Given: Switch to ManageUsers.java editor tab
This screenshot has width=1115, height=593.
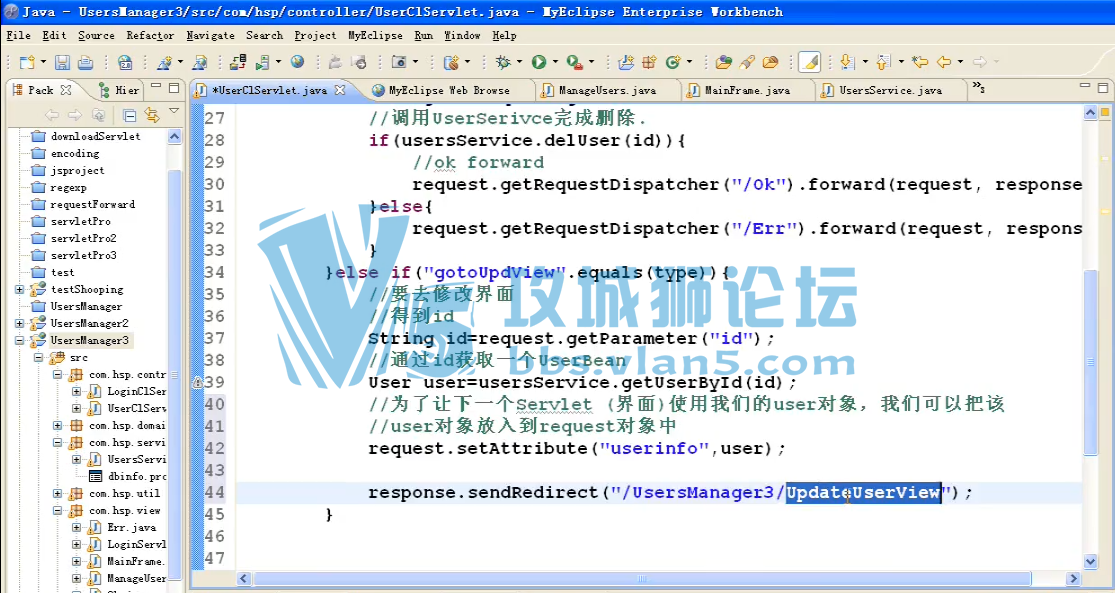Looking at the screenshot, I should tap(606, 90).
